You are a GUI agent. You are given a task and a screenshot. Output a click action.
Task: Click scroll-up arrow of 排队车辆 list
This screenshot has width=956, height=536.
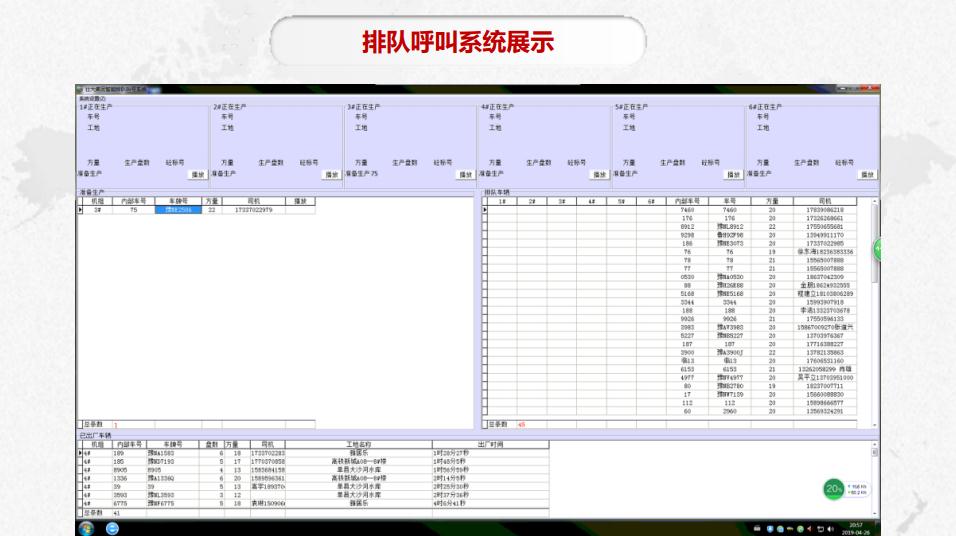tap(875, 201)
